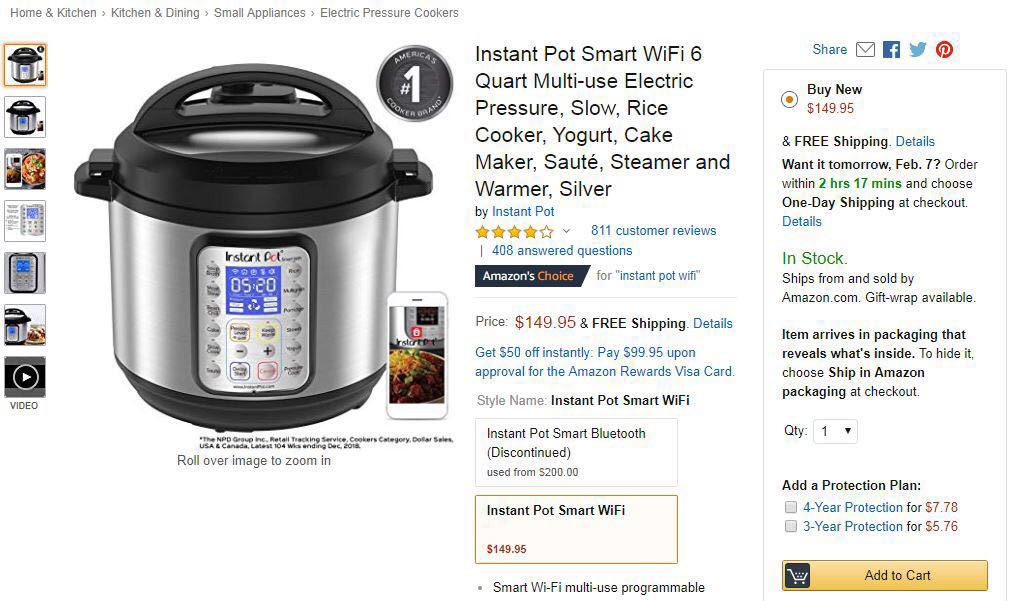
Task: Go to Electric Pressure Cookers breadcrumb
Action: [x=389, y=13]
